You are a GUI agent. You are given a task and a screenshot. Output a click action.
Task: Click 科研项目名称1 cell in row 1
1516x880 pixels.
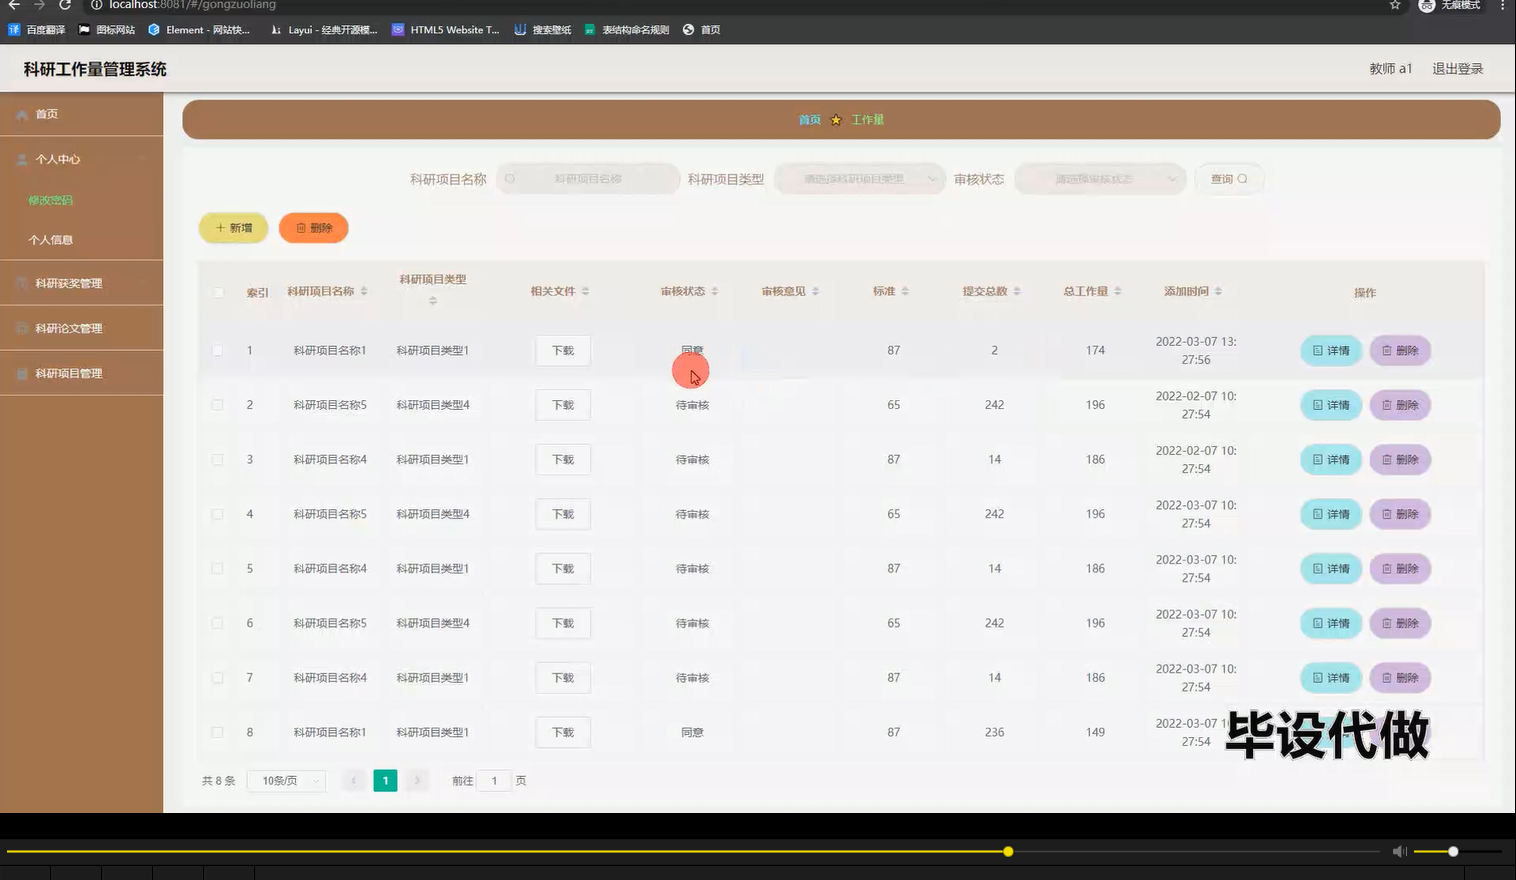tap(330, 350)
